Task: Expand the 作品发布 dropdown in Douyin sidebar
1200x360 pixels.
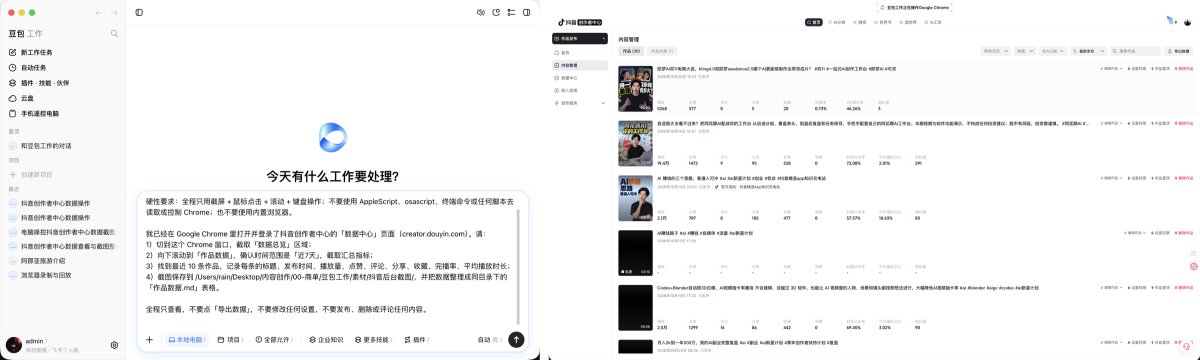Action: point(580,39)
